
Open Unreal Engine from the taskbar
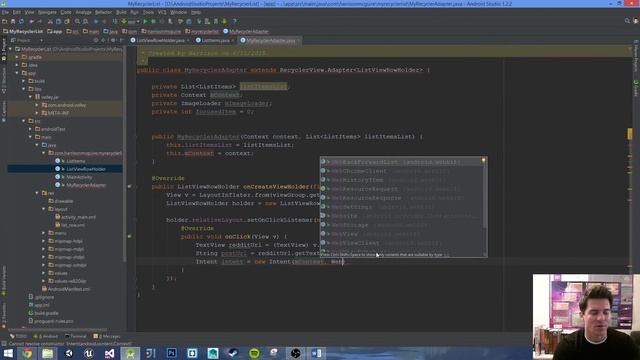(89, 353)
